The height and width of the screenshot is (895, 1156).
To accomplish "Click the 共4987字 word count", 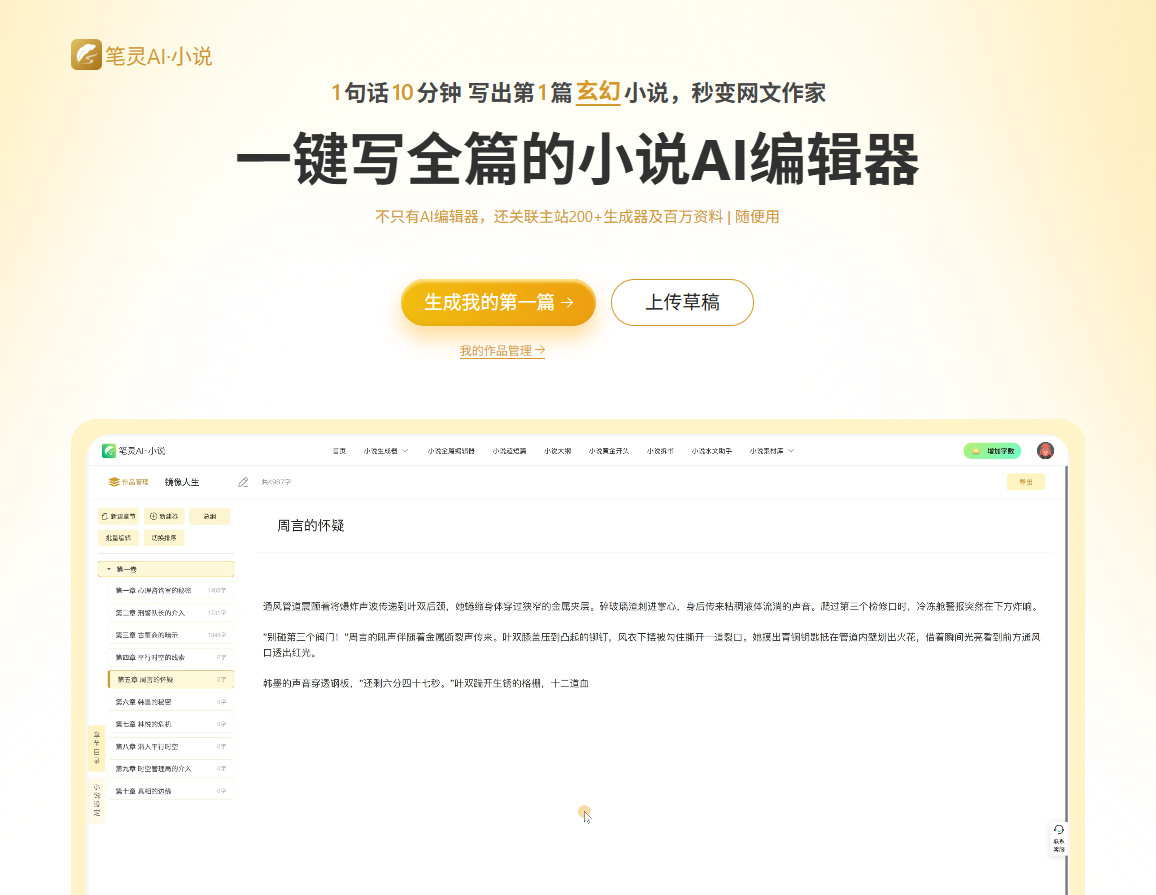I will tap(276, 482).
